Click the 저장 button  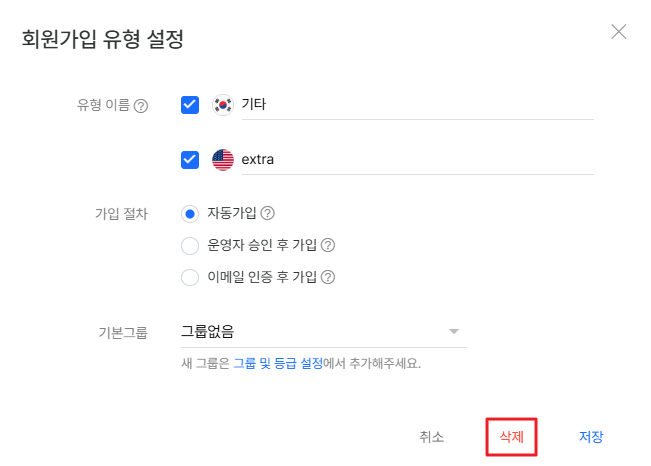coord(591,437)
